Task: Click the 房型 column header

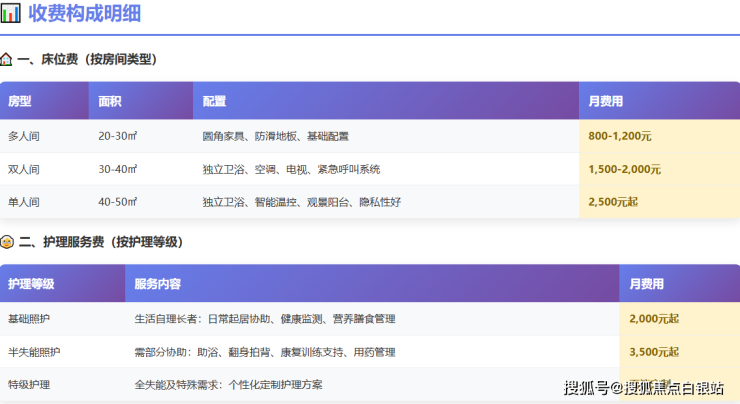Action: click(x=20, y=101)
